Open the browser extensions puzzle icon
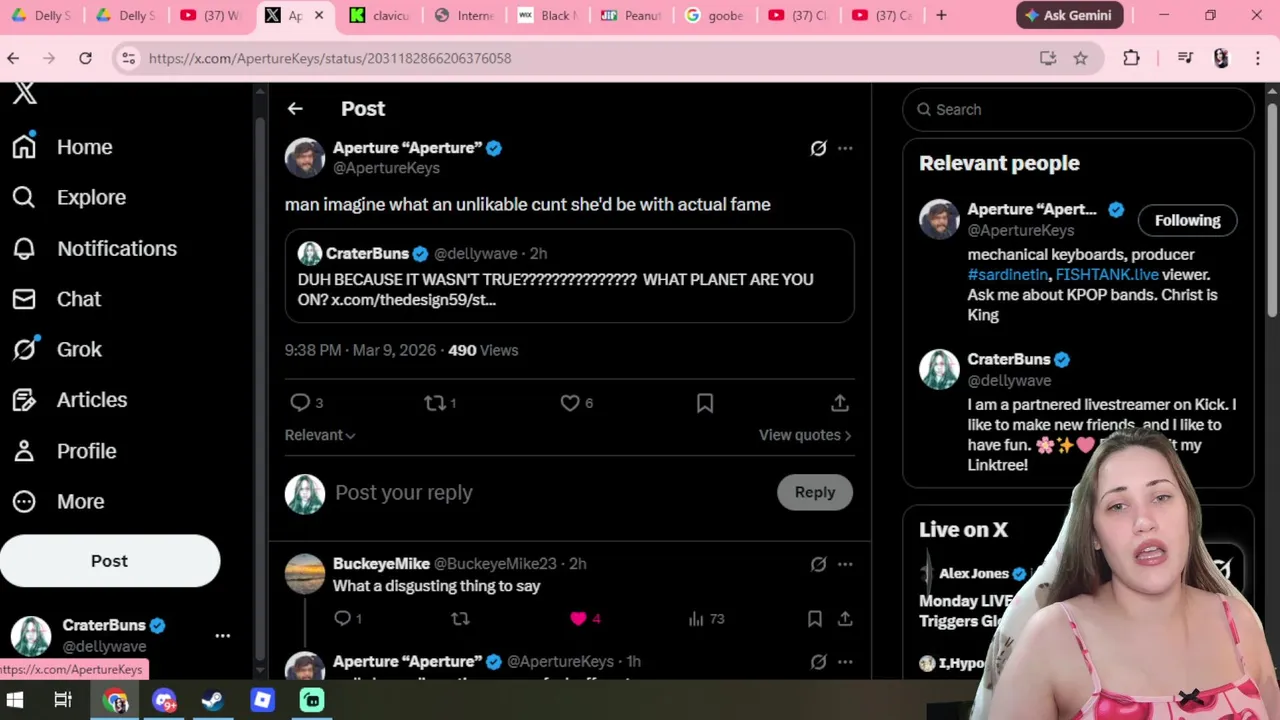 [x=1131, y=58]
